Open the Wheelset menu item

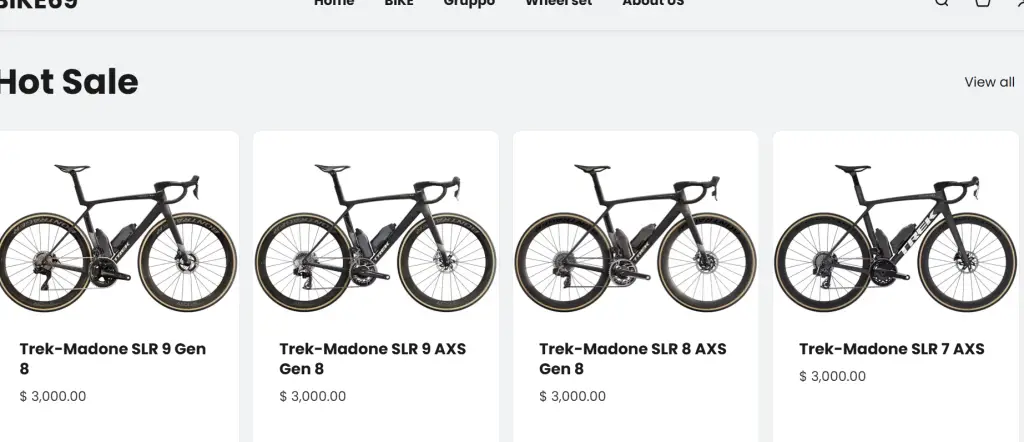558,3
